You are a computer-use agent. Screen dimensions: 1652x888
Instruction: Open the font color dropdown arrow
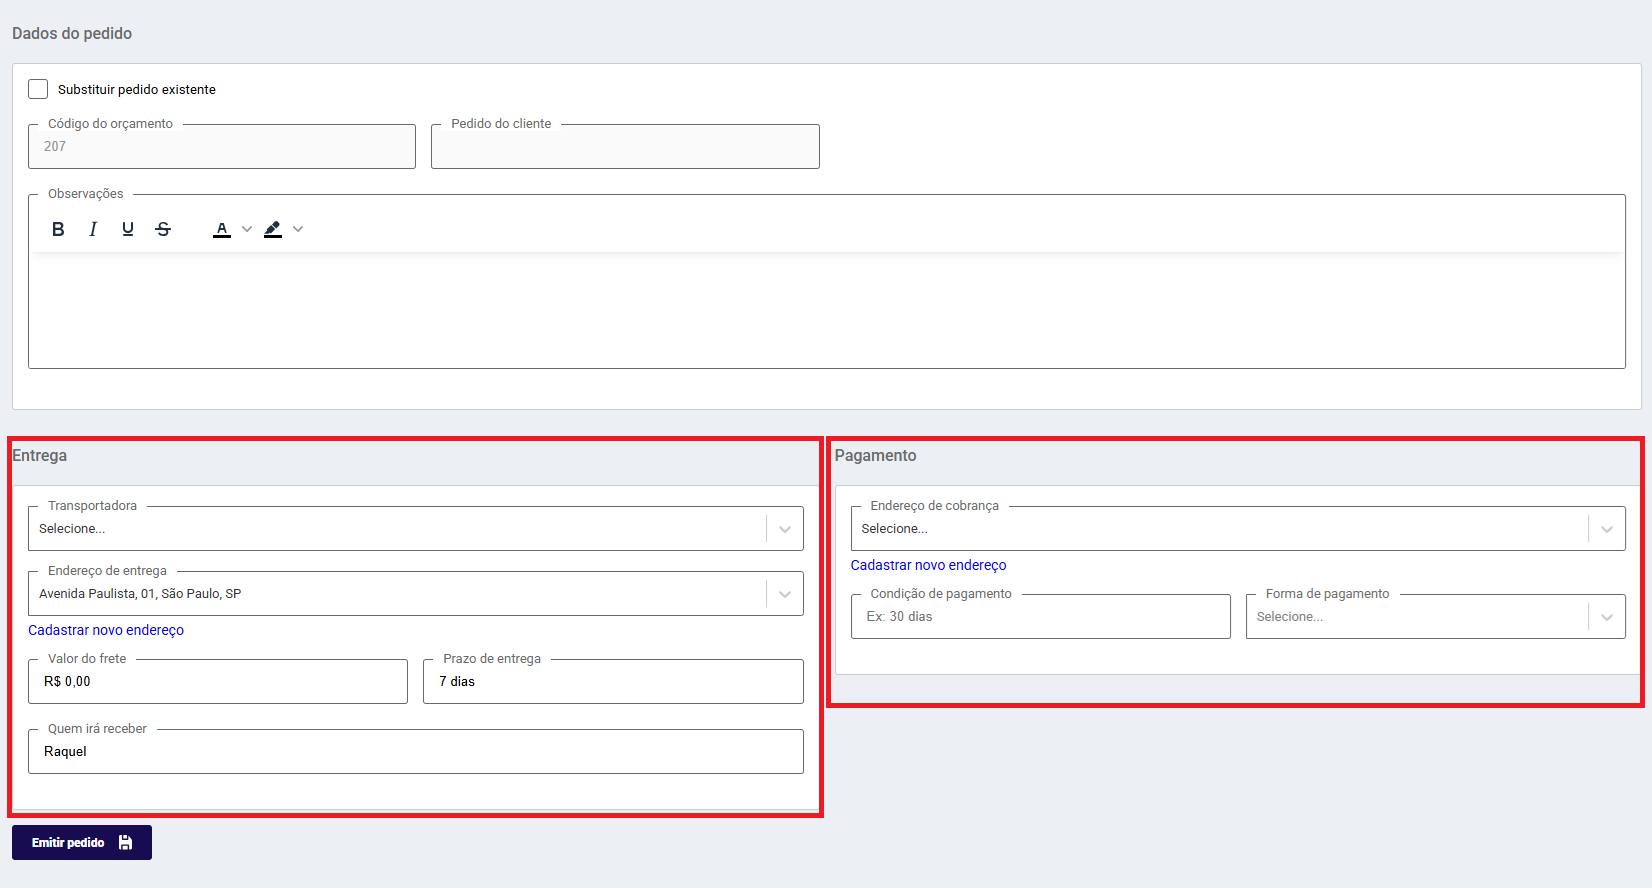(247, 229)
